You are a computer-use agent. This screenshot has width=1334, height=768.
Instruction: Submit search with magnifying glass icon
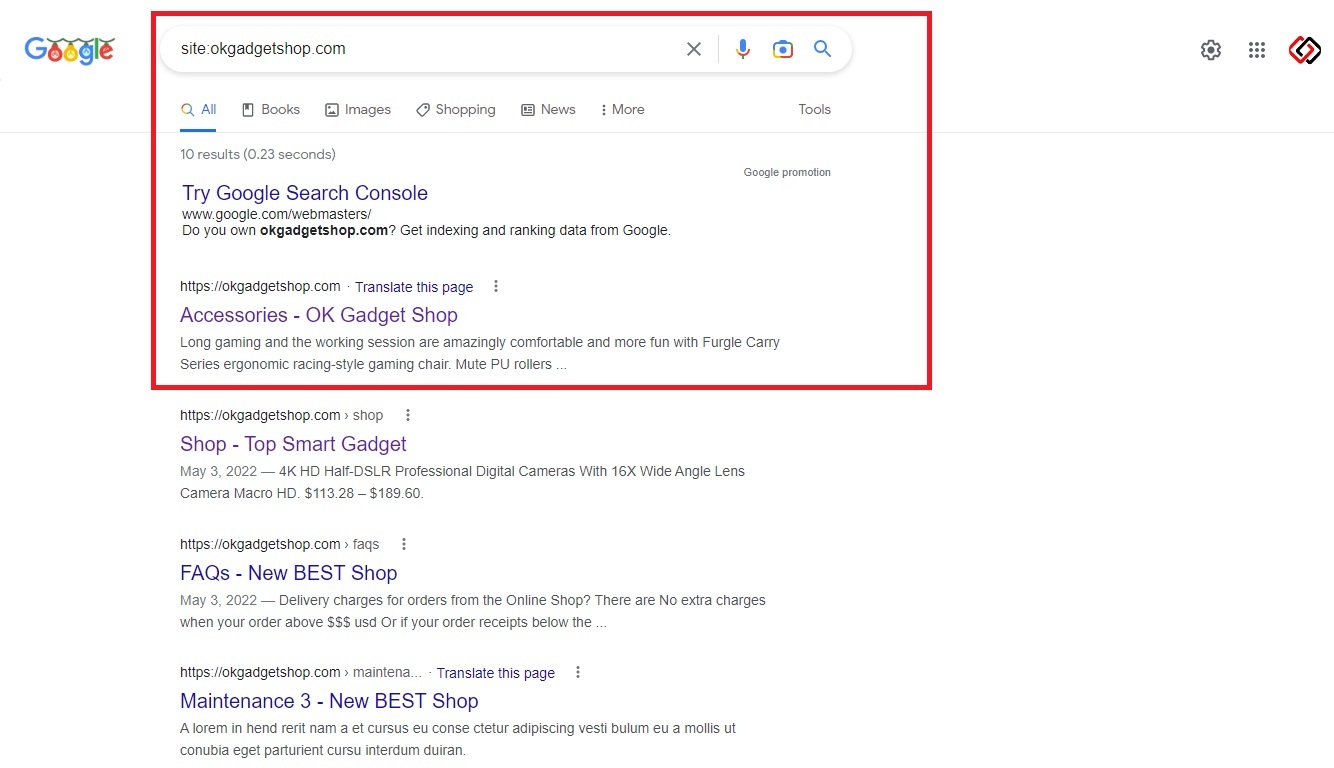coord(822,49)
